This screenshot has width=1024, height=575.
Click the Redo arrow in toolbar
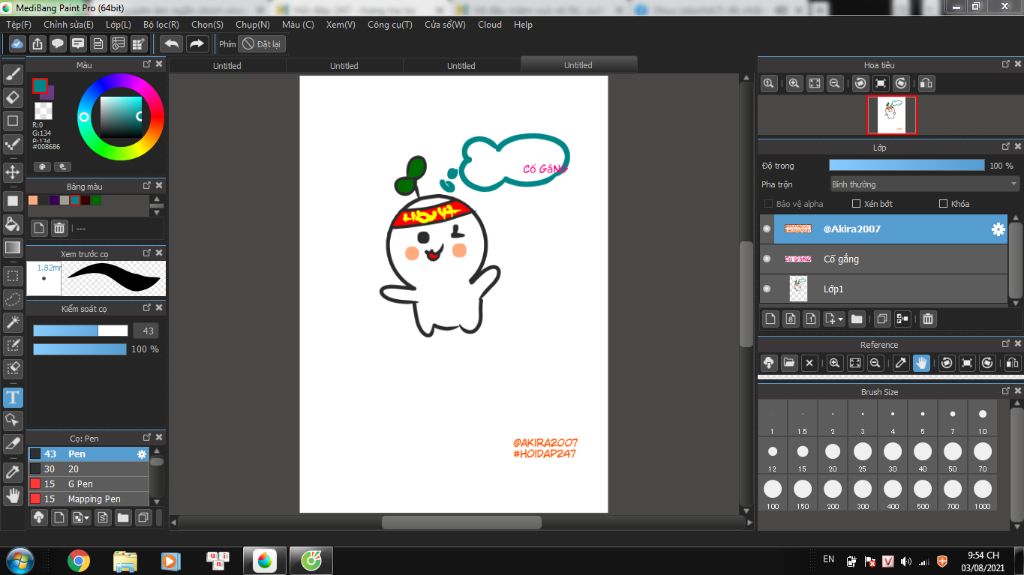click(196, 44)
